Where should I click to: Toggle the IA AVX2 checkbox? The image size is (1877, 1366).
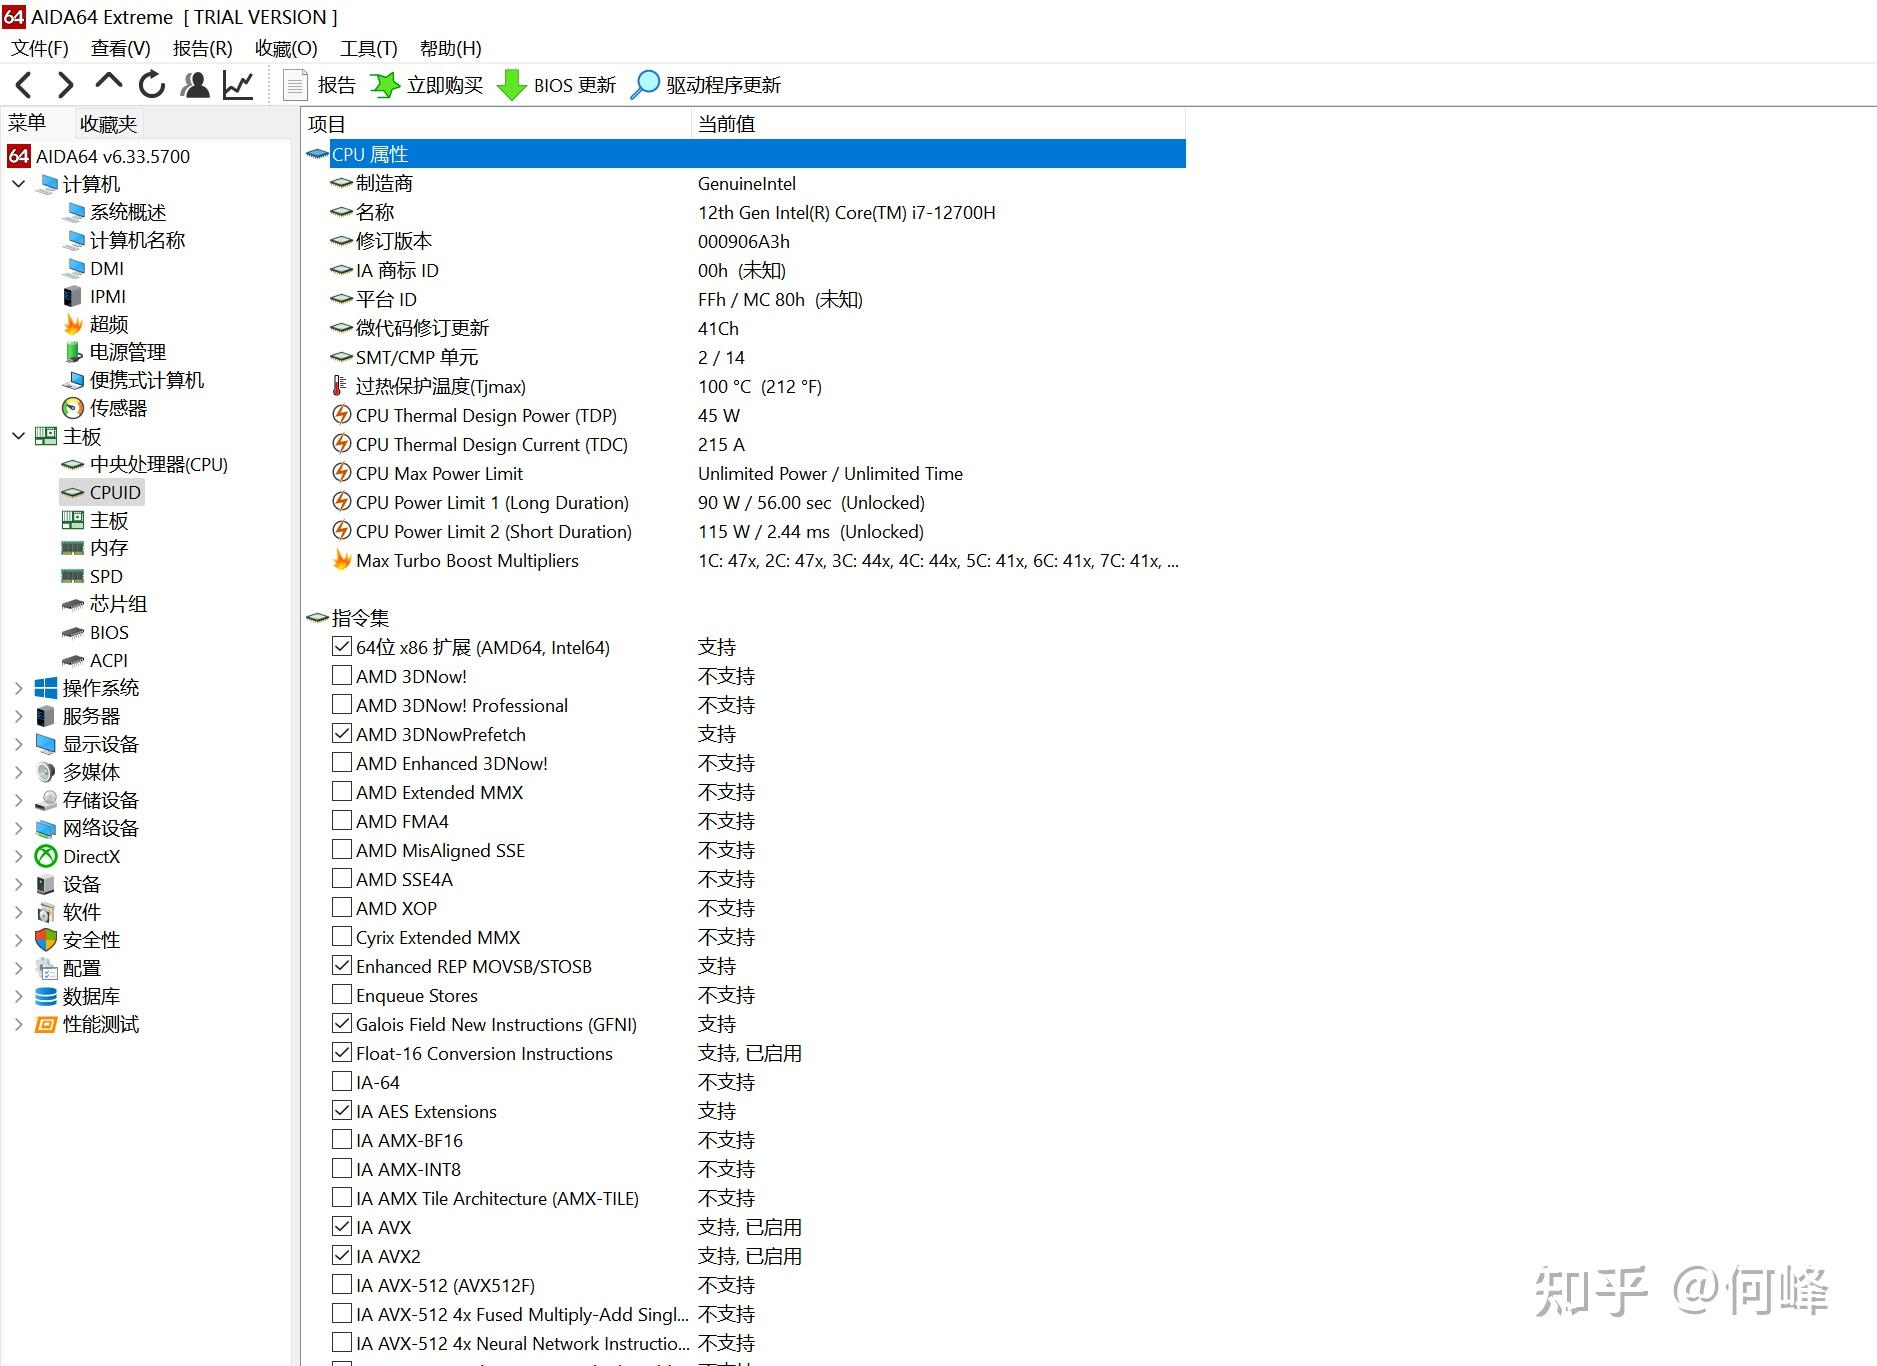[x=341, y=1255]
